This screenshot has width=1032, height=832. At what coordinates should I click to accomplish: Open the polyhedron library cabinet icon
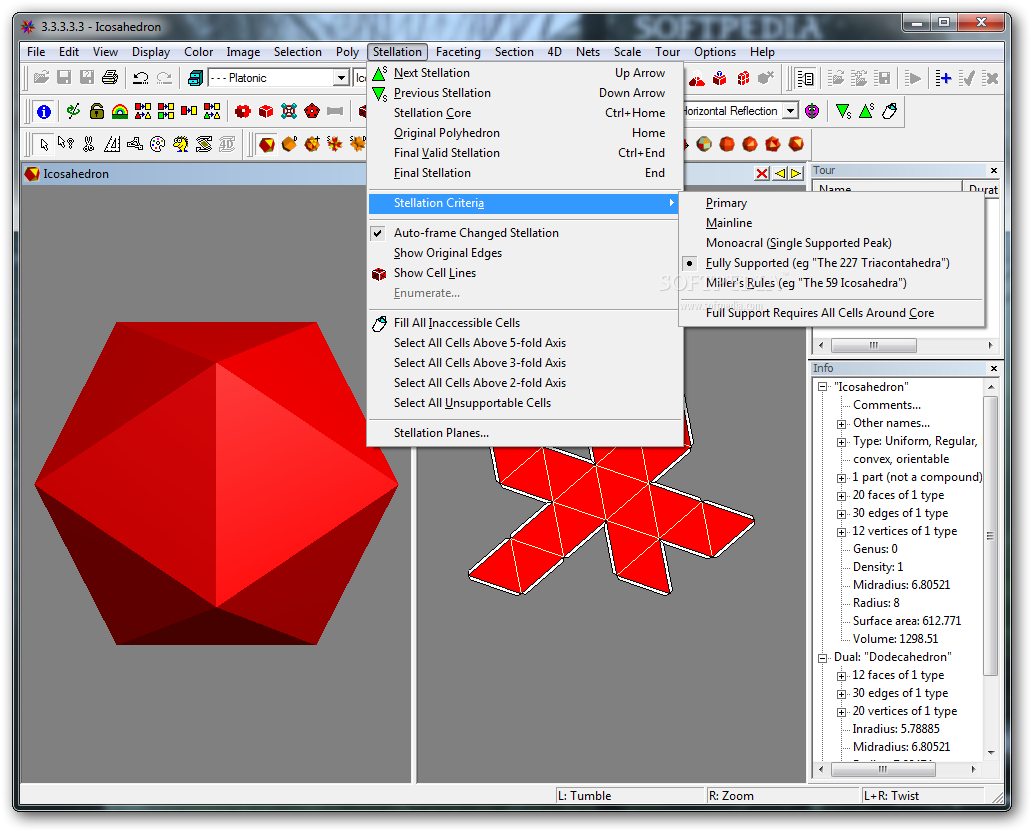[195, 78]
